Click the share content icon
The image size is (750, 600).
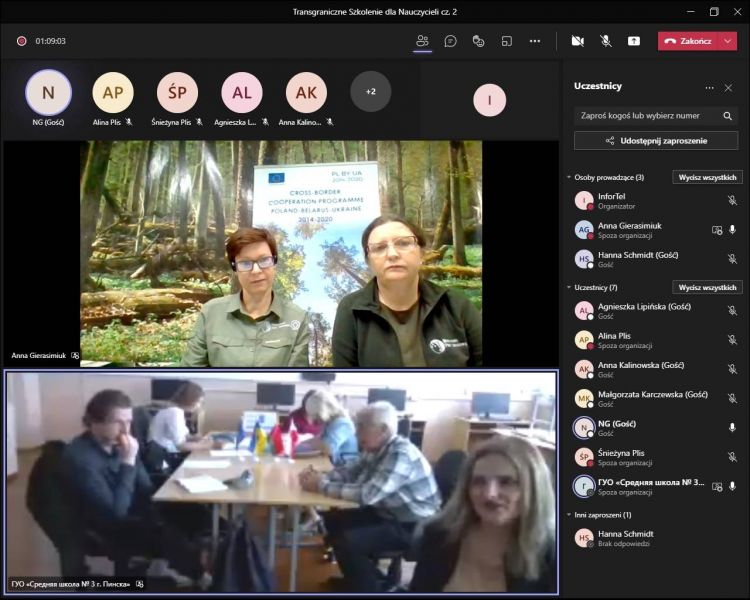[x=634, y=41]
